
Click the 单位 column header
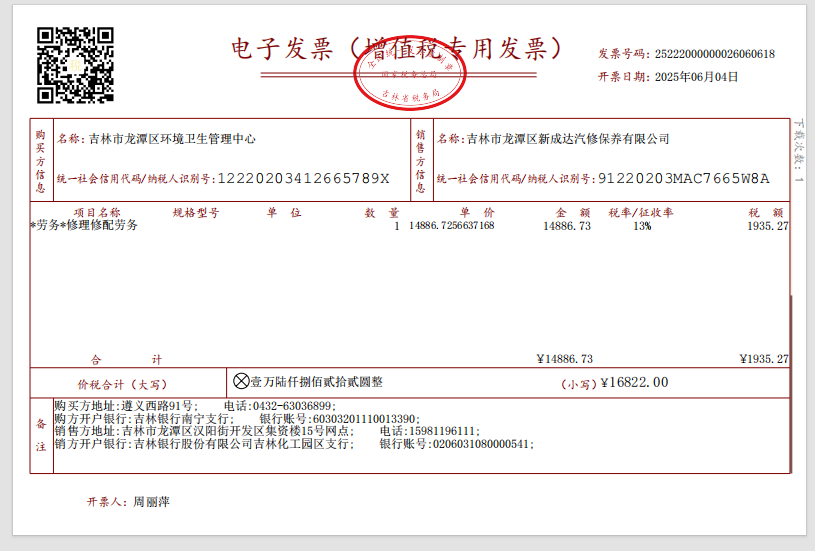(284, 213)
